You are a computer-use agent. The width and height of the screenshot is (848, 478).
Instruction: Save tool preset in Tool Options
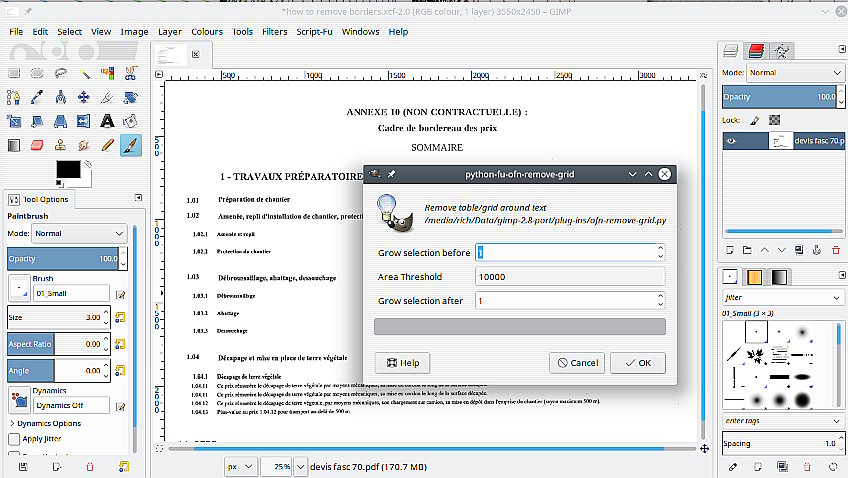23,466
